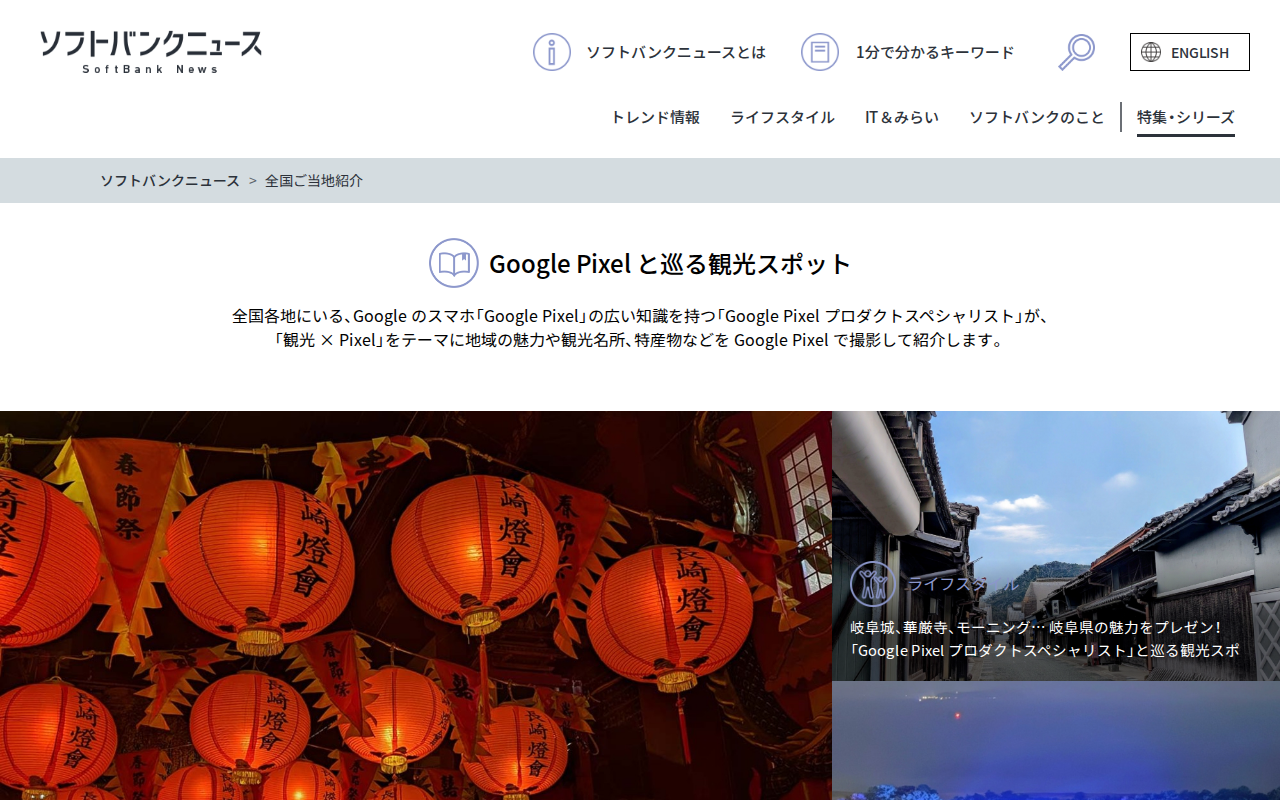Open the ソフトバンクのこと menu

coord(1037,117)
